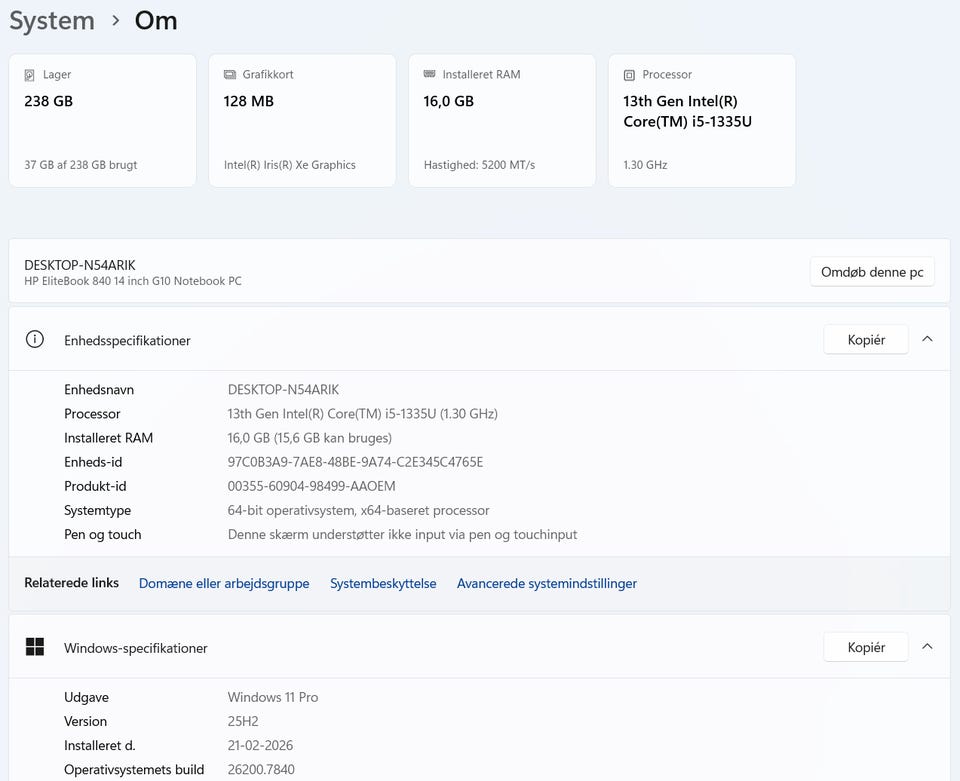Click the Installeret RAM memory icon
Viewport: 960px width, 781px height.
pyautogui.click(x=430, y=75)
